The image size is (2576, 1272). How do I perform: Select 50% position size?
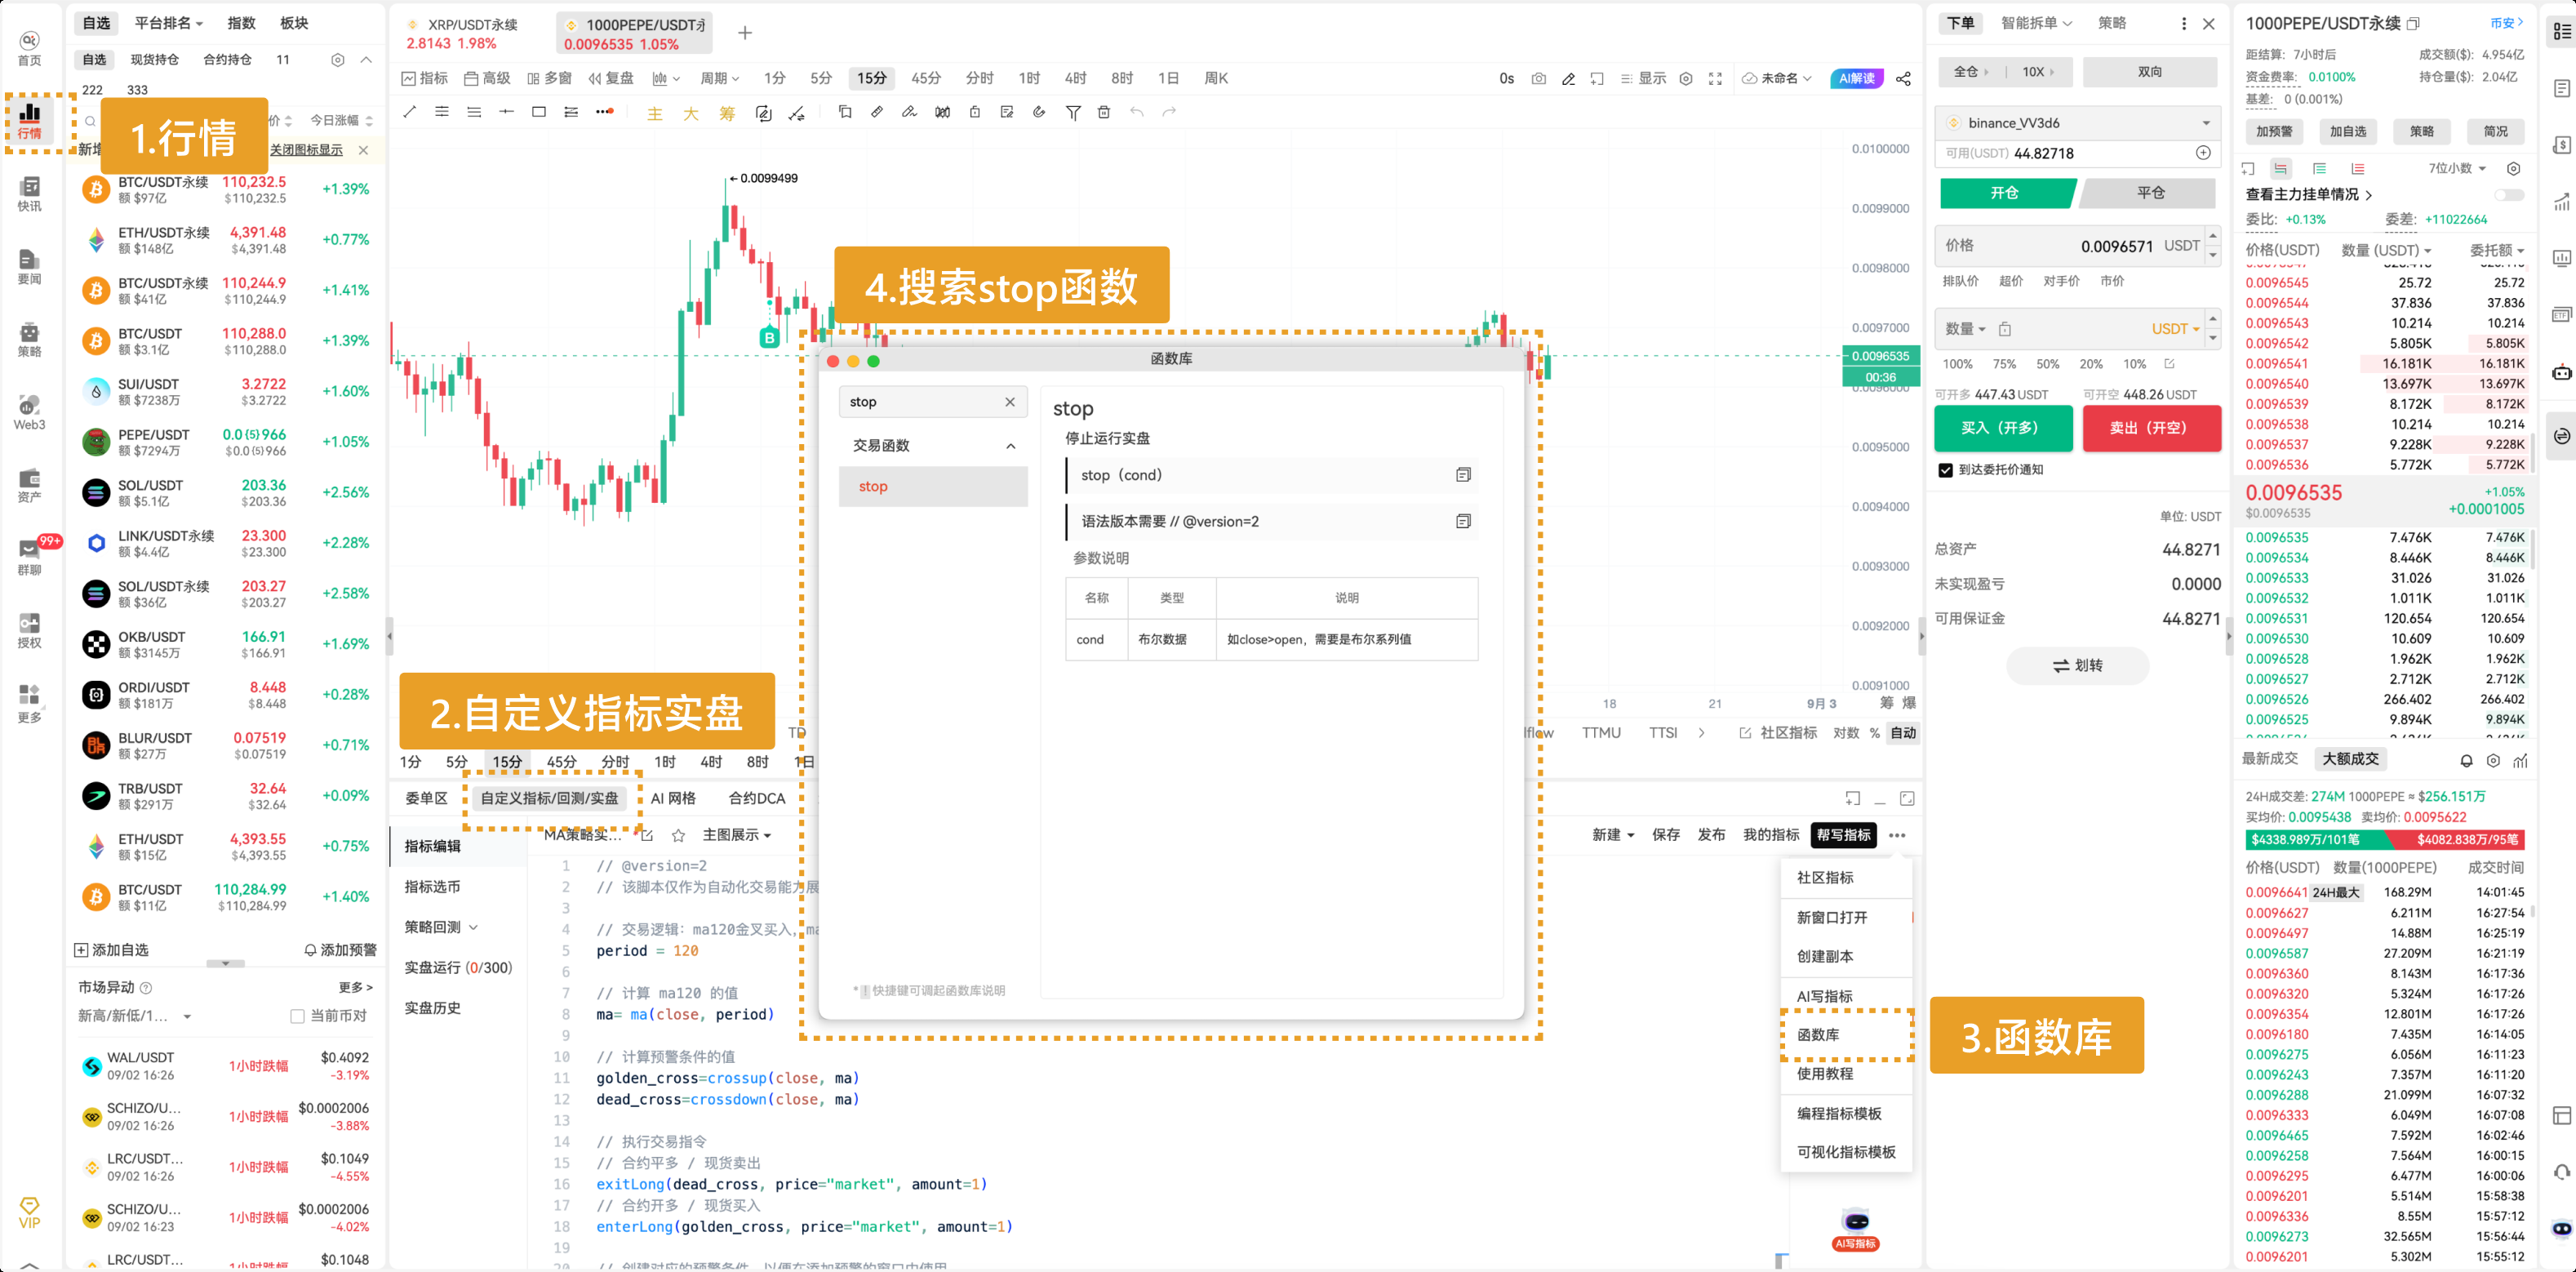pyautogui.click(x=2048, y=364)
